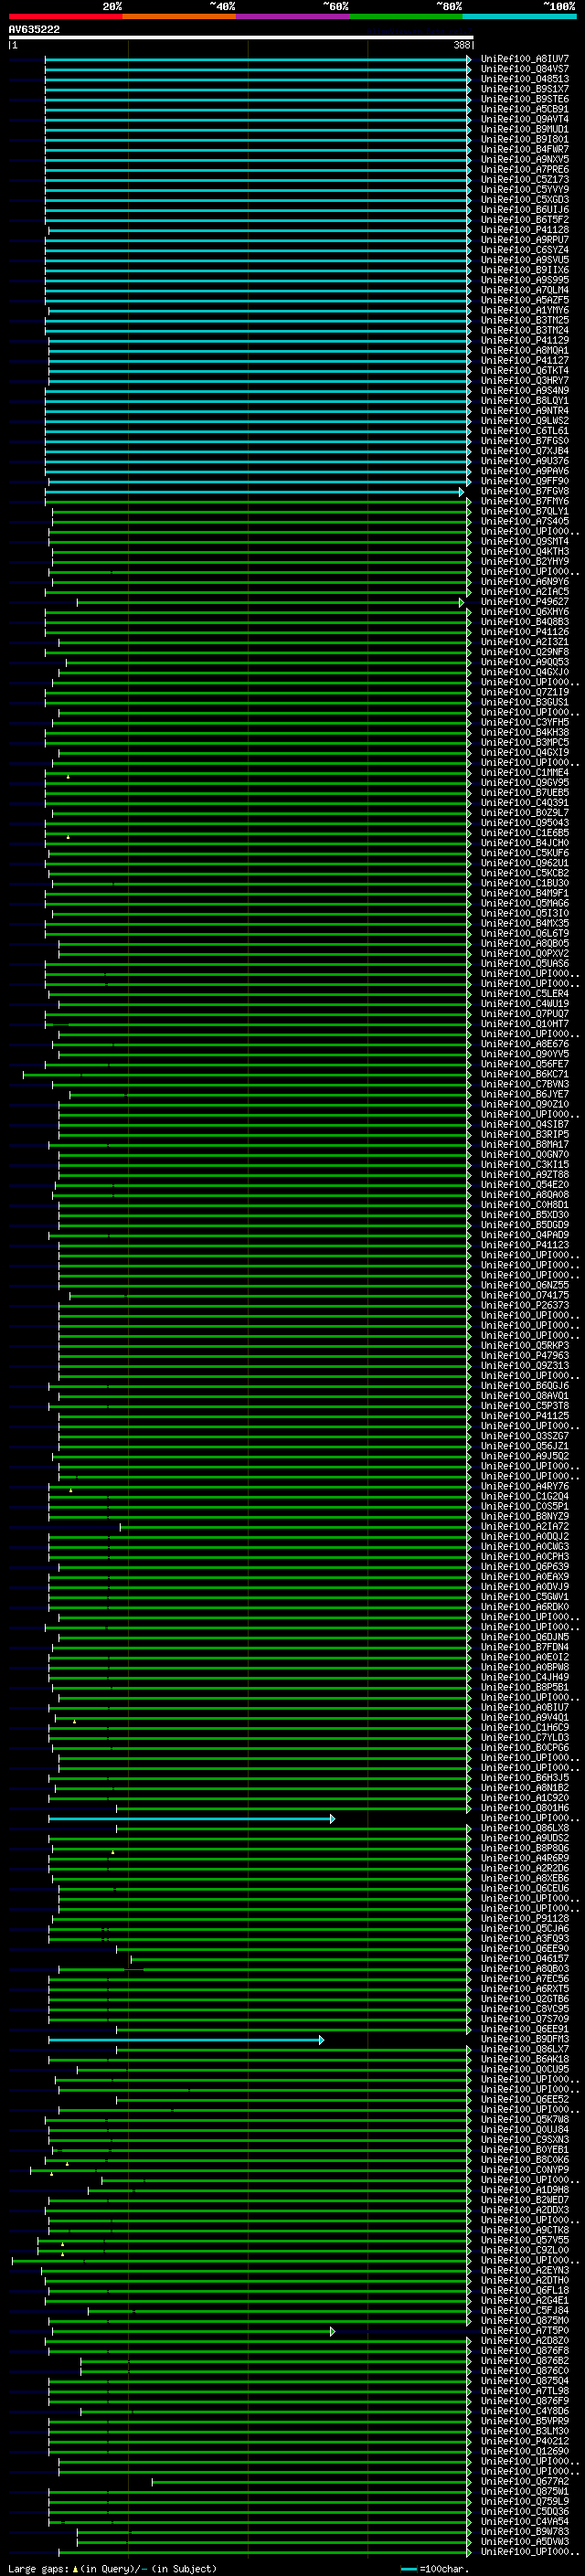Click the orange ~40% identity legend segment
Screen dimensions: 585x2576
(179, 16)
